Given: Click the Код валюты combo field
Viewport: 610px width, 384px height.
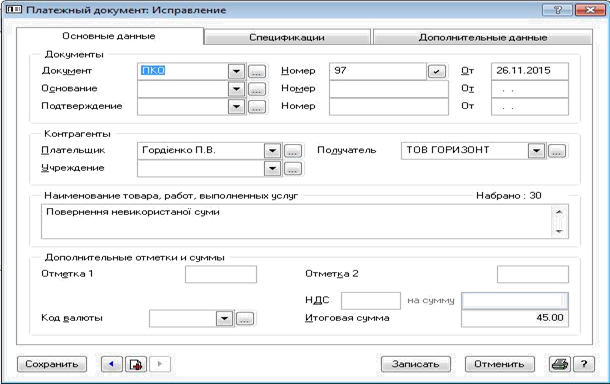Looking at the screenshot, I should [x=182, y=319].
